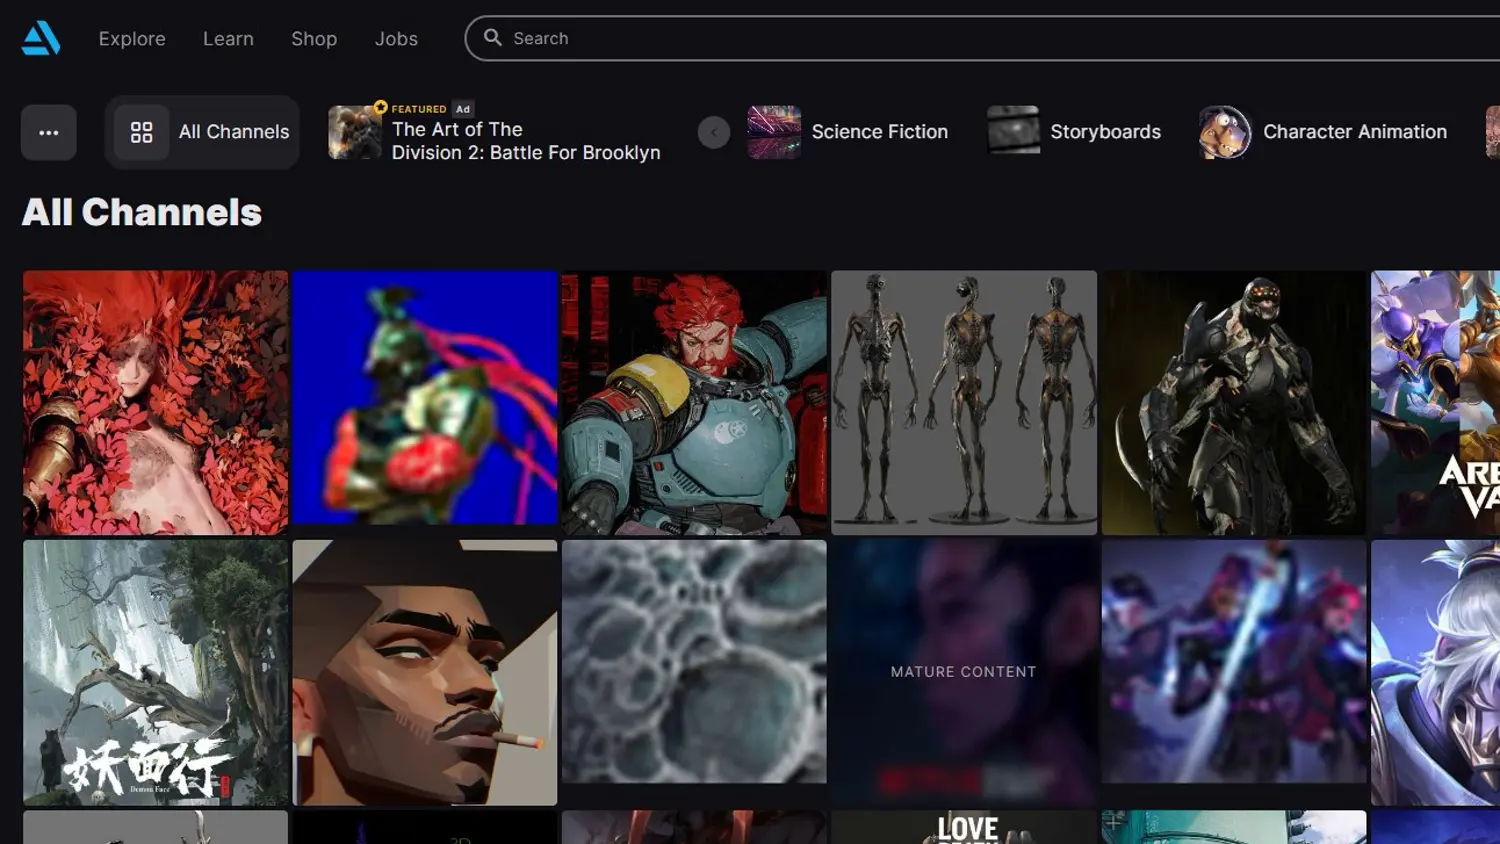This screenshot has width=1500, height=844.
Task: Open the red-leaves woman artwork
Action: 155,403
